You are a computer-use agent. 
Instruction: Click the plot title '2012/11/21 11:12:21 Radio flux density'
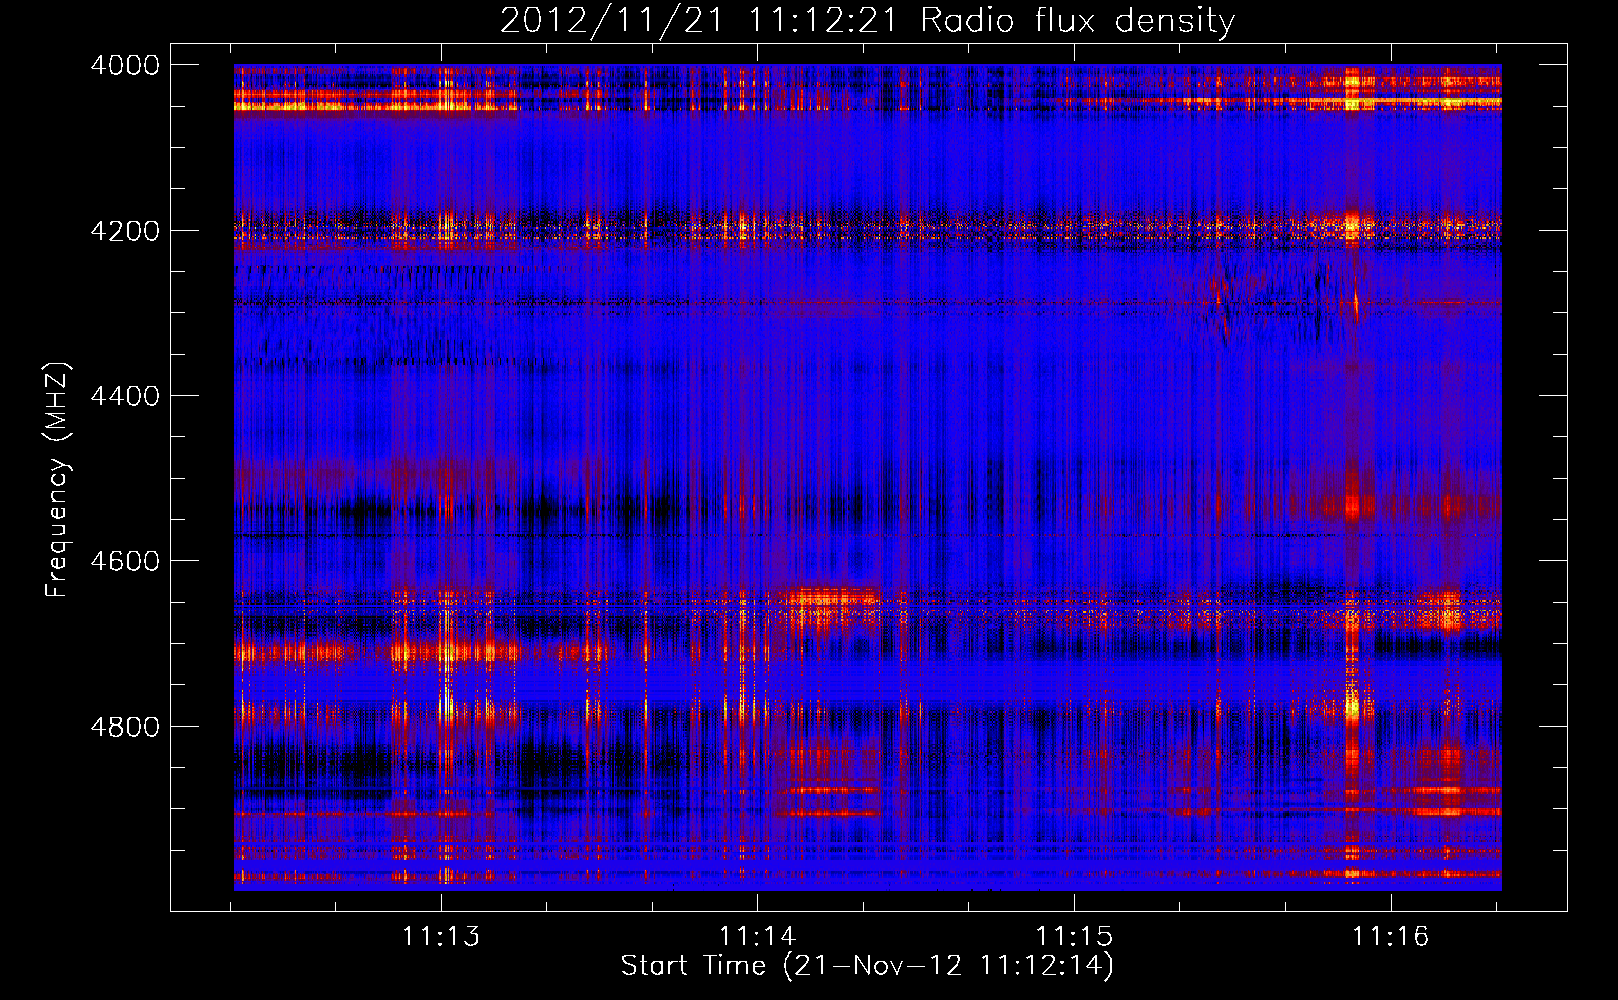coord(867,21)
